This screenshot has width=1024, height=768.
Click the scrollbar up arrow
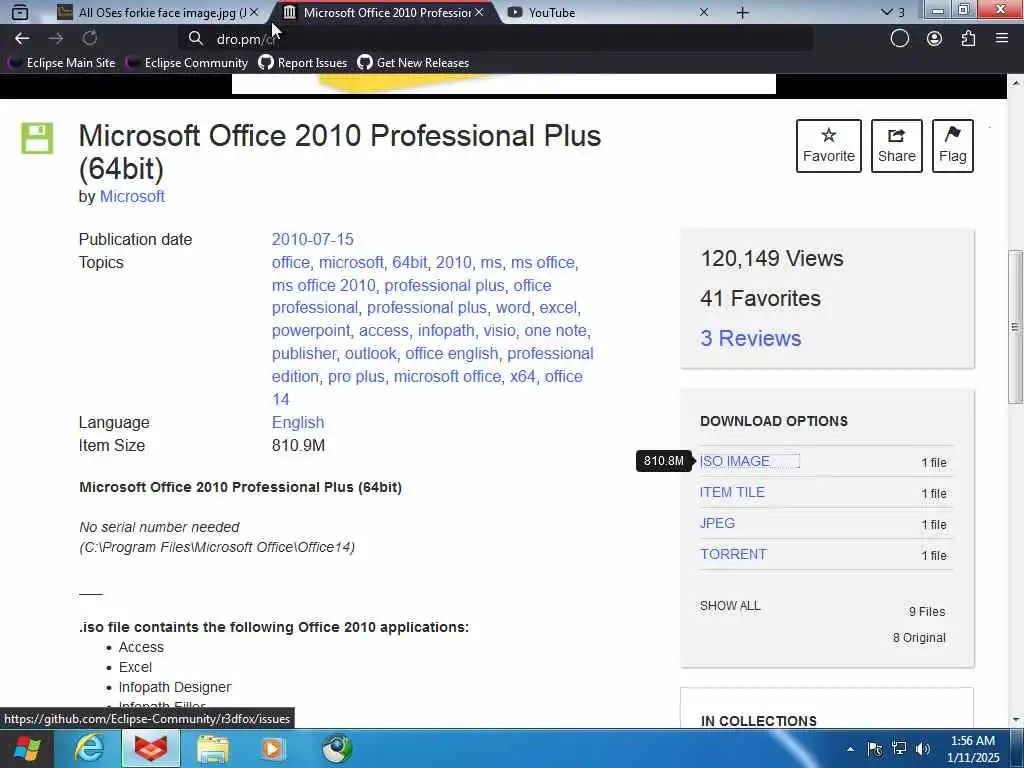tap(1015, 82)
